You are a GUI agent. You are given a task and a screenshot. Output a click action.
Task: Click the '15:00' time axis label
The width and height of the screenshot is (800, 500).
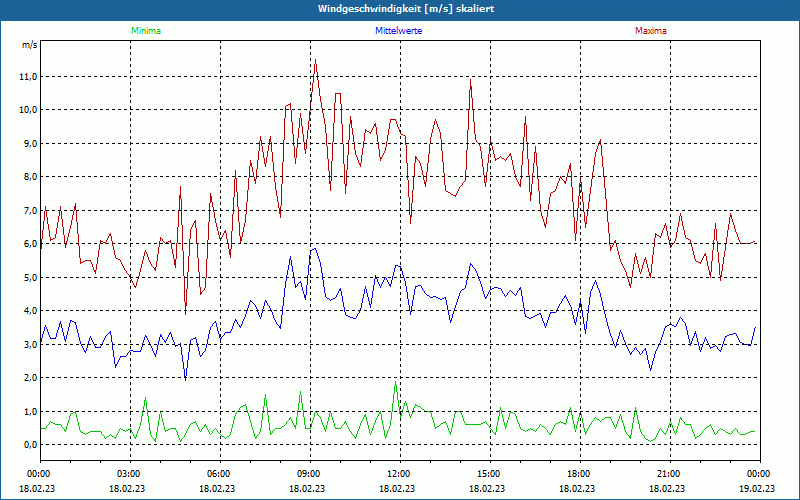pos(490,474)
